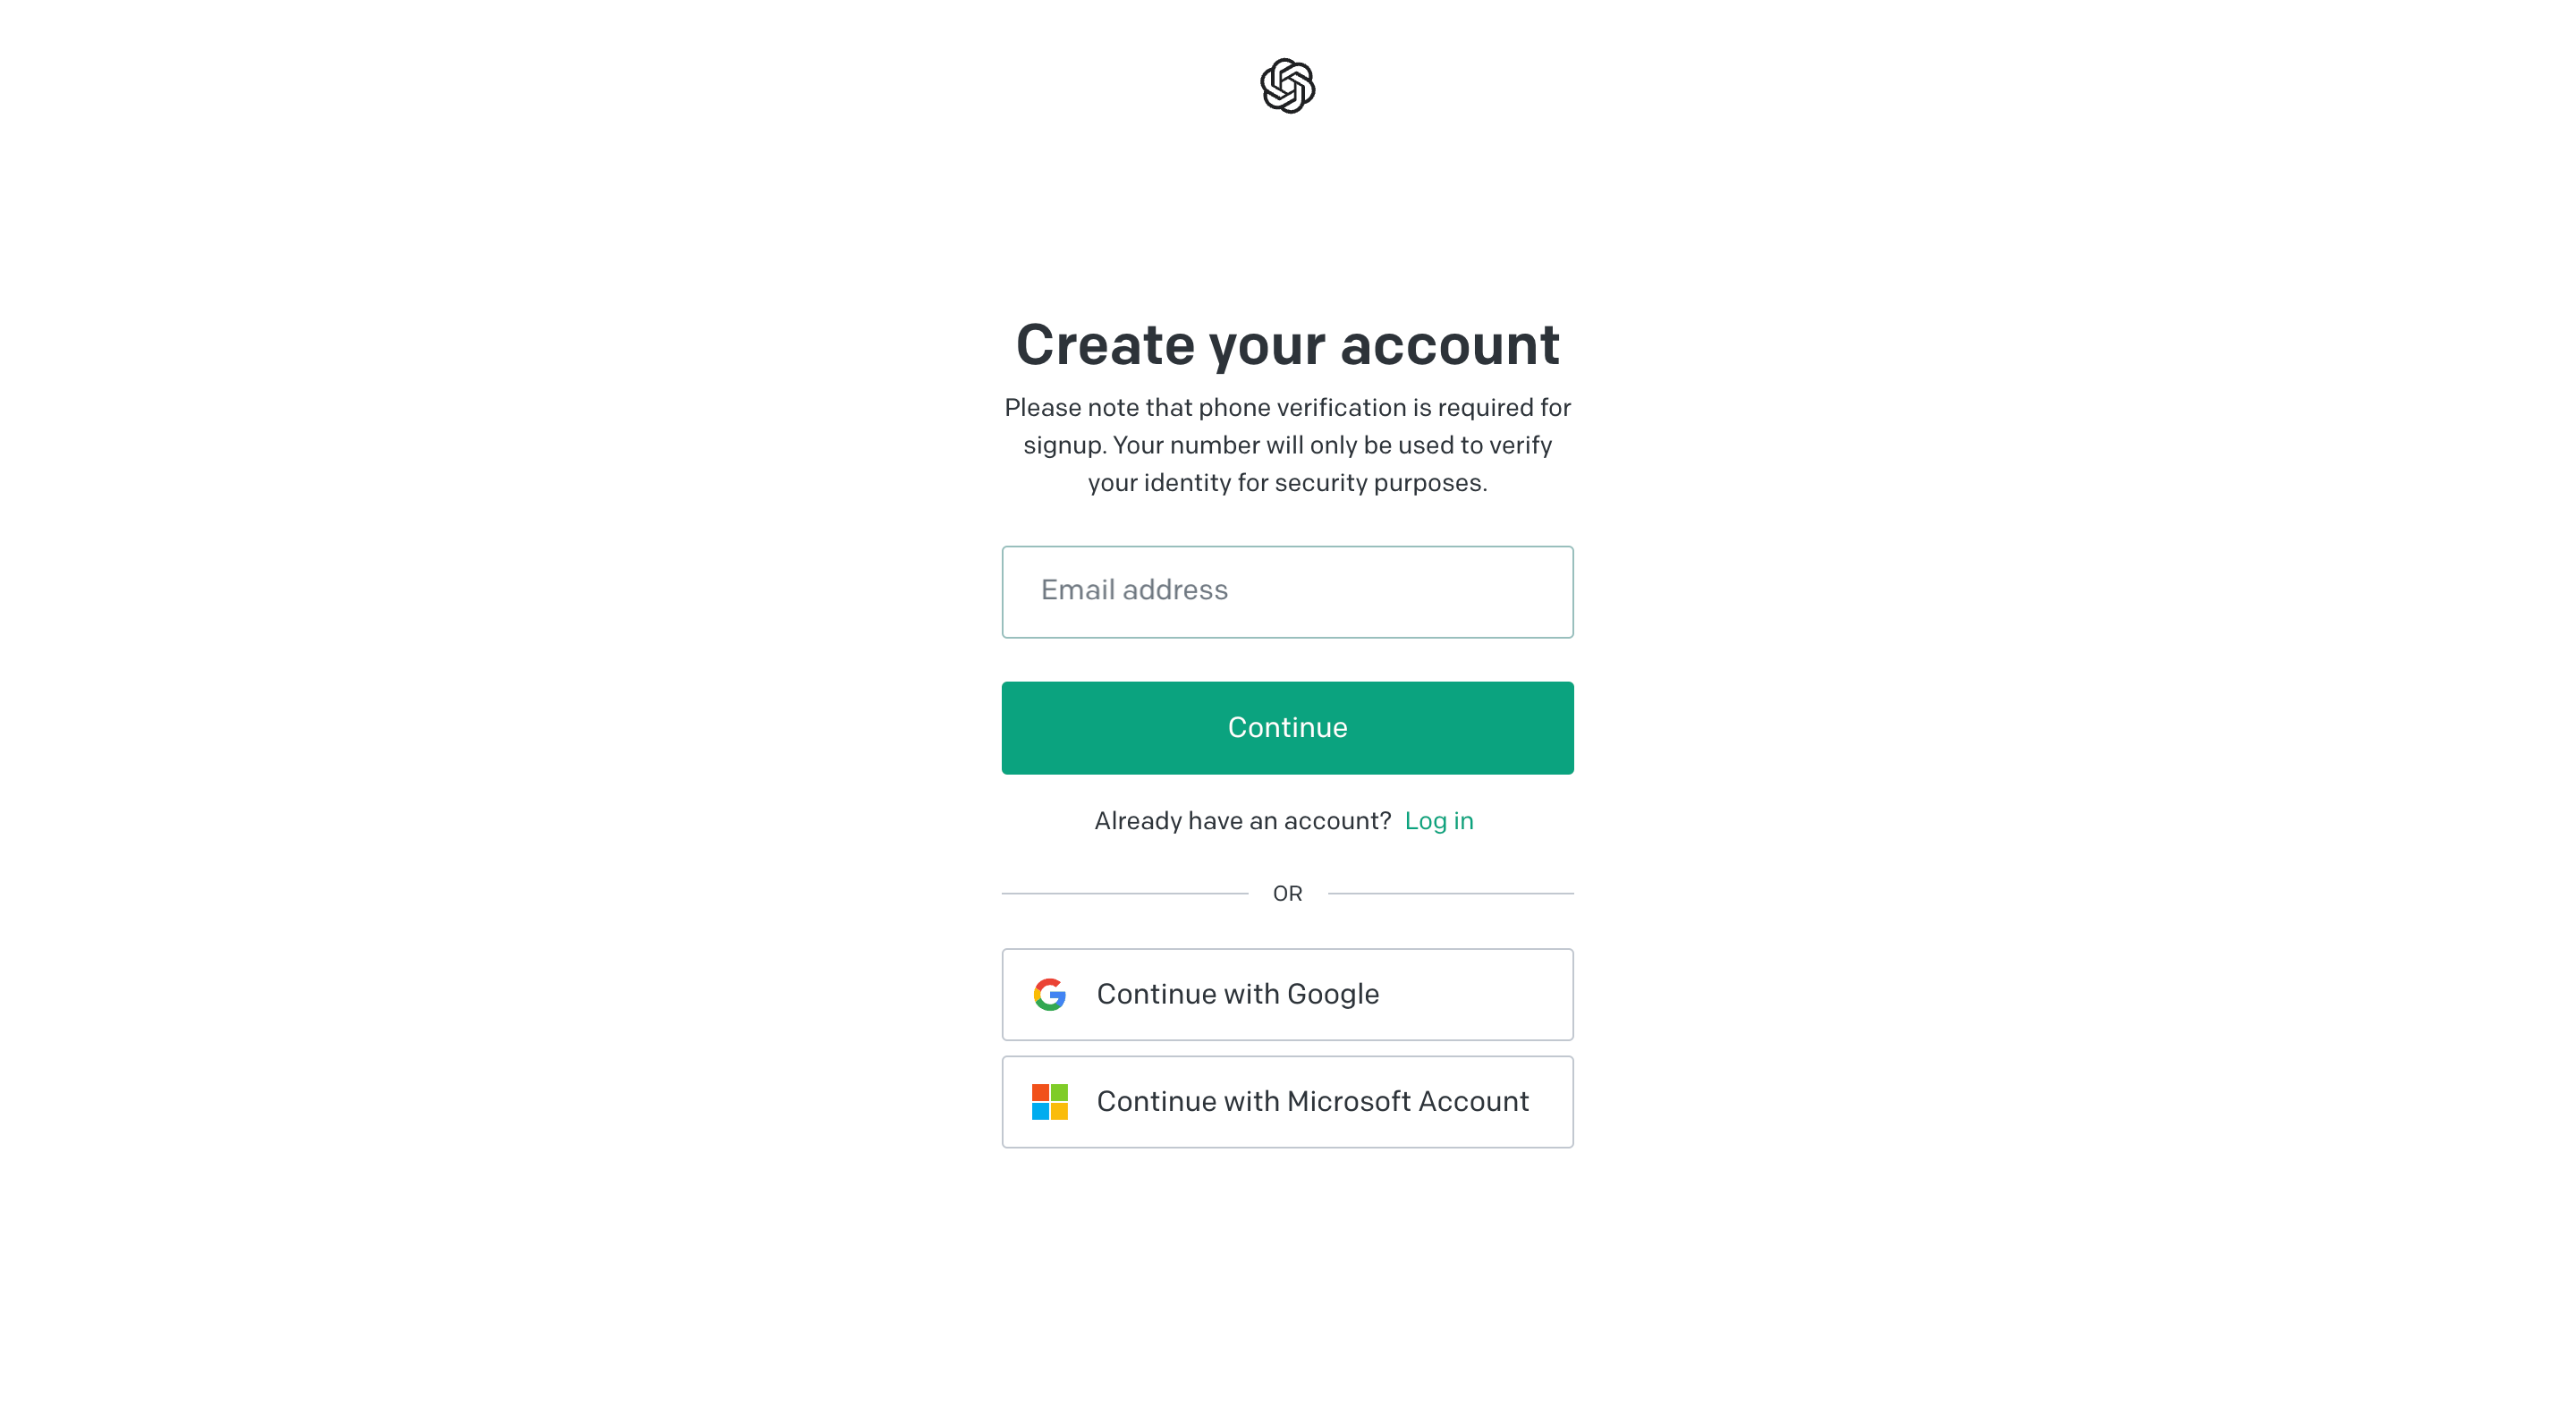Click the word "Create" in the heading
The width and height of the screenshot is (2576, 1424).
click(1105, 345)
